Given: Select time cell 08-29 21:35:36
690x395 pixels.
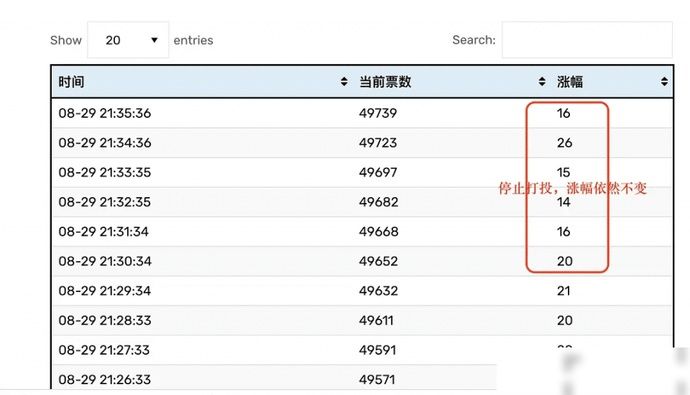Looking at the screenshot, I should click(x=105, y=113).
